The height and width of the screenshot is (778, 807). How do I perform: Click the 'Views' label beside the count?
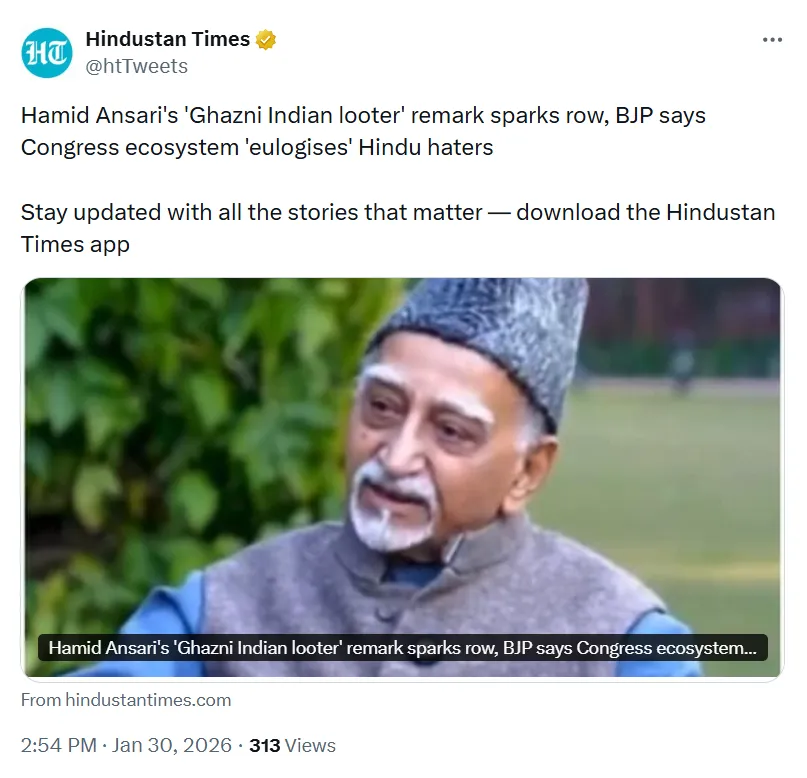click(x=310, y=745)
